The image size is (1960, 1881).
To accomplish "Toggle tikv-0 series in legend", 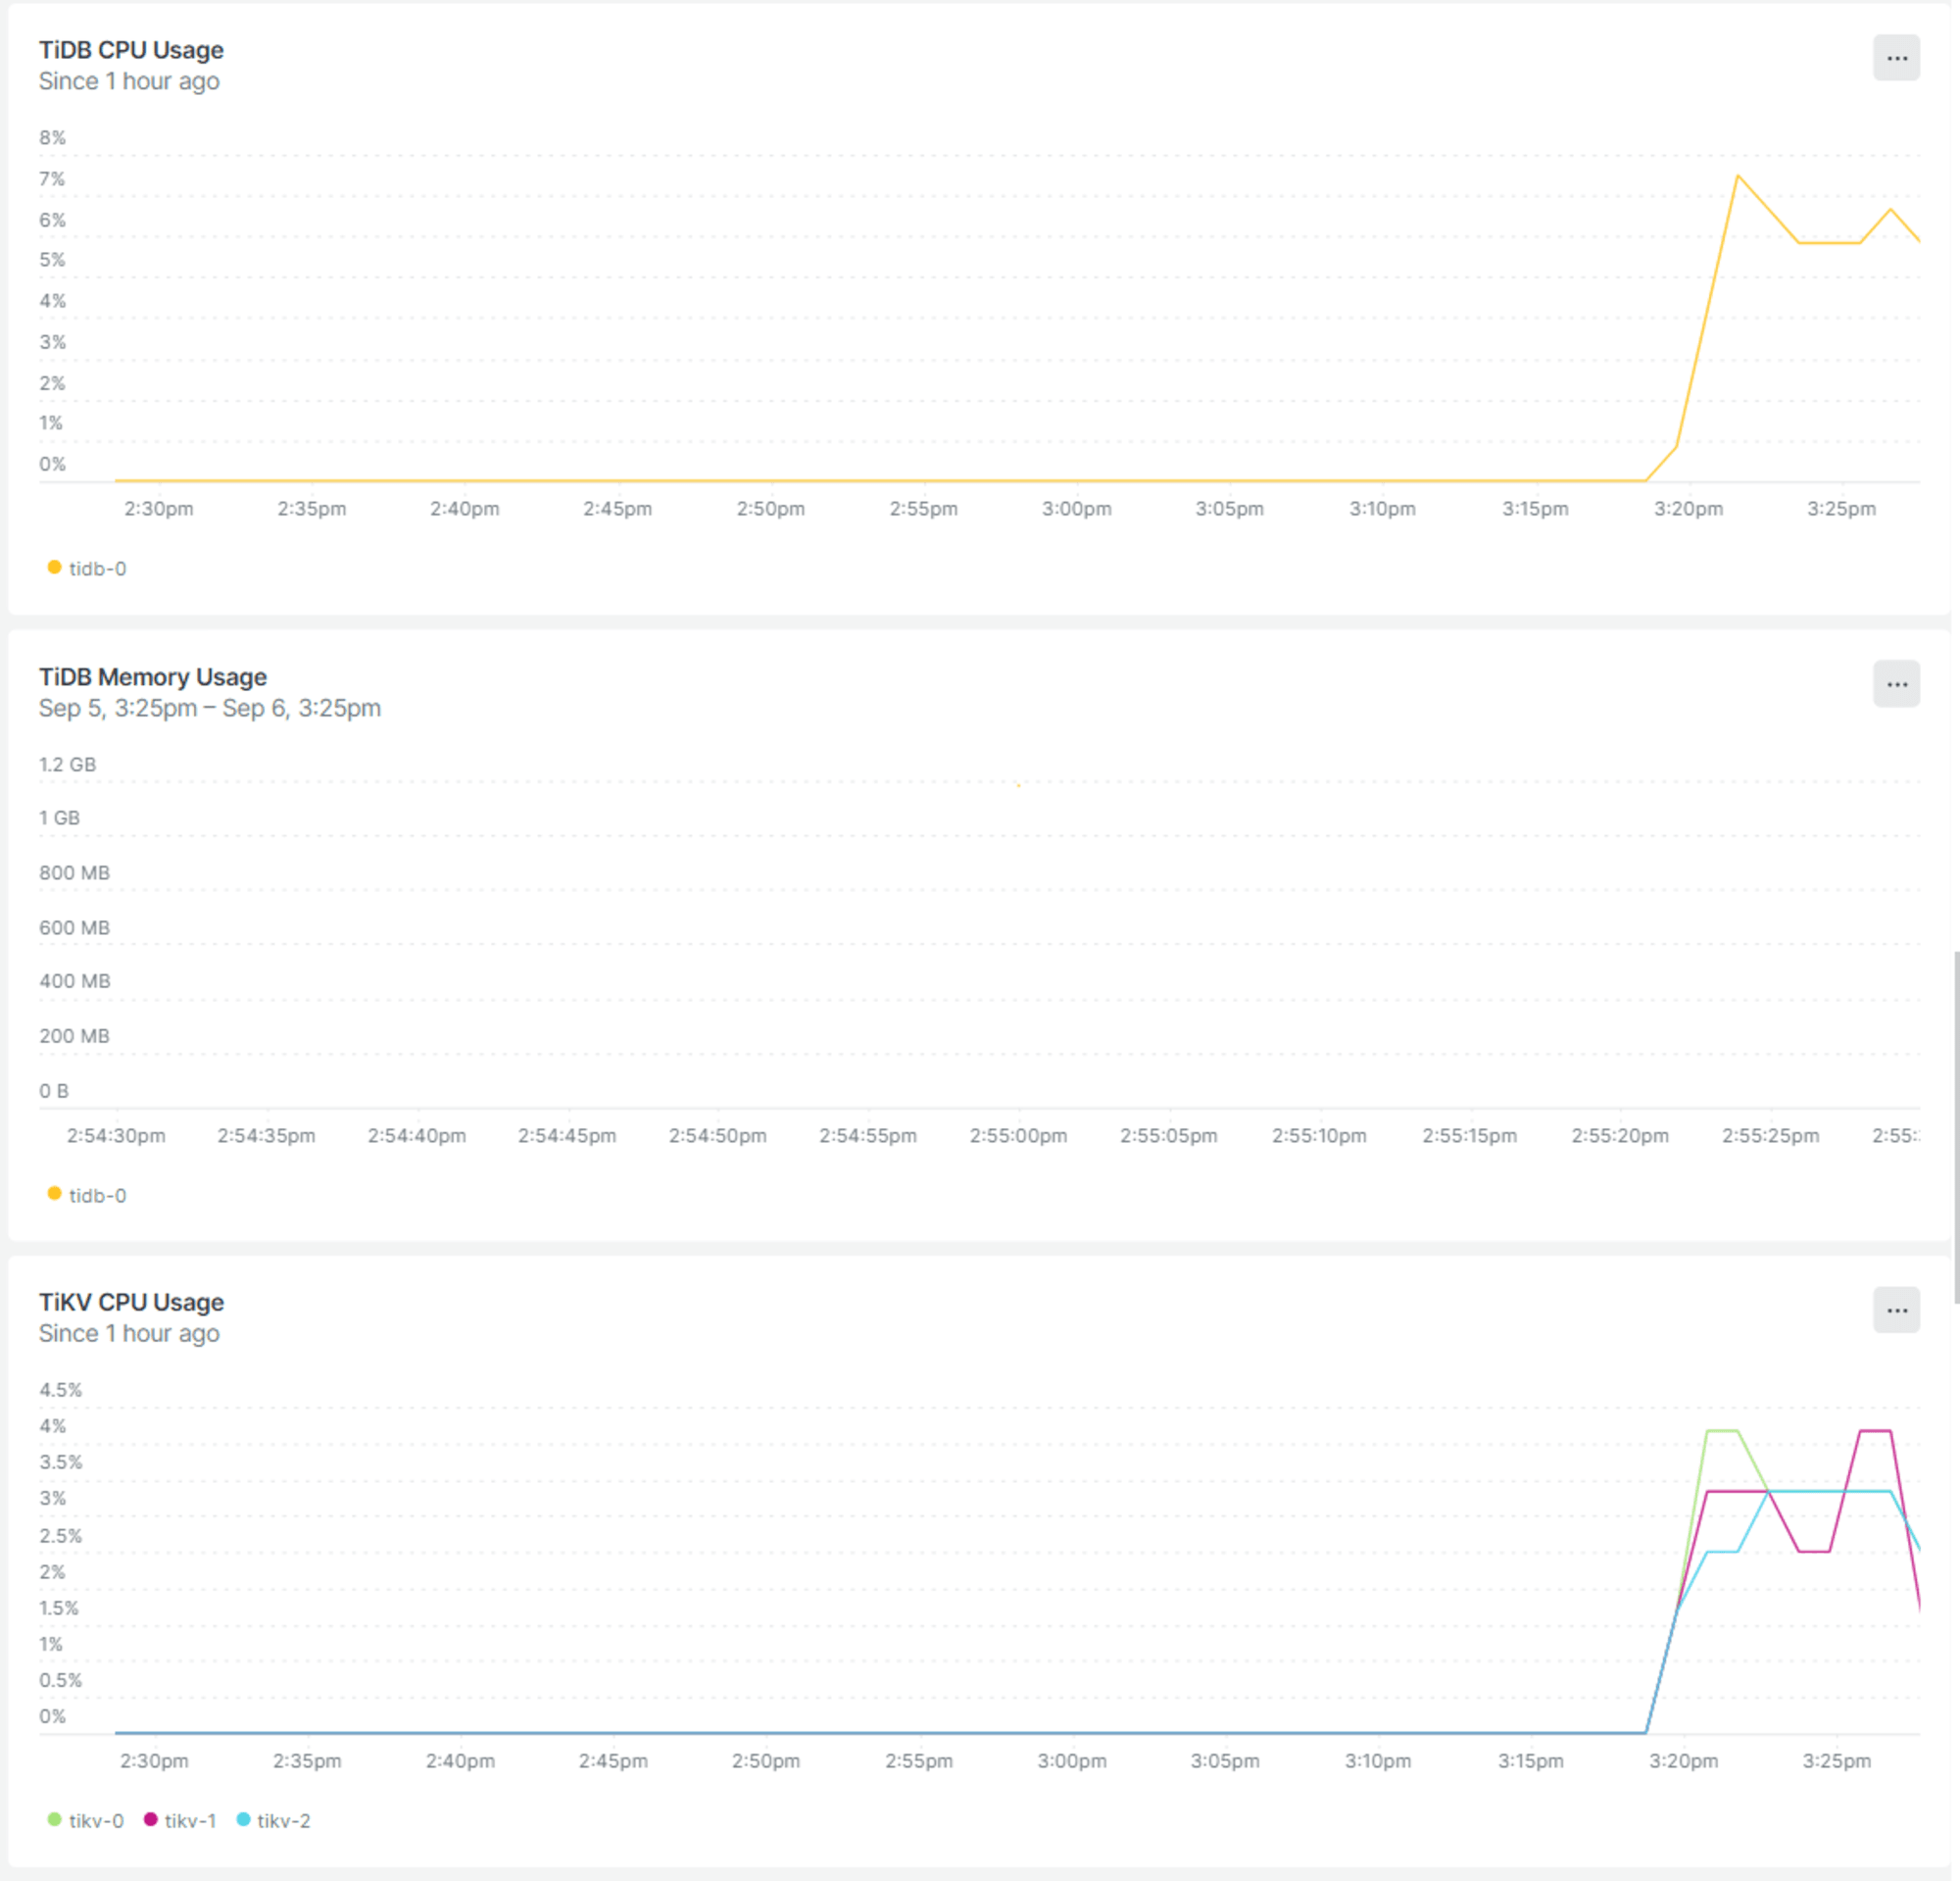I will [x=86, y=1820].
